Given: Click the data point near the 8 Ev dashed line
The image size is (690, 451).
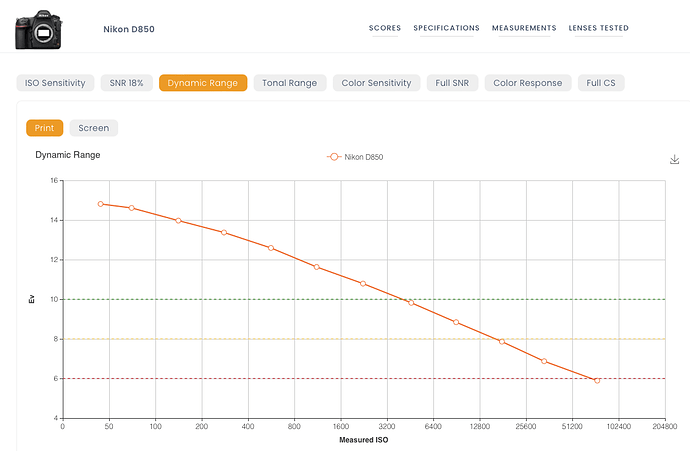Looking at the screenshot, I should tap(502, 341).
